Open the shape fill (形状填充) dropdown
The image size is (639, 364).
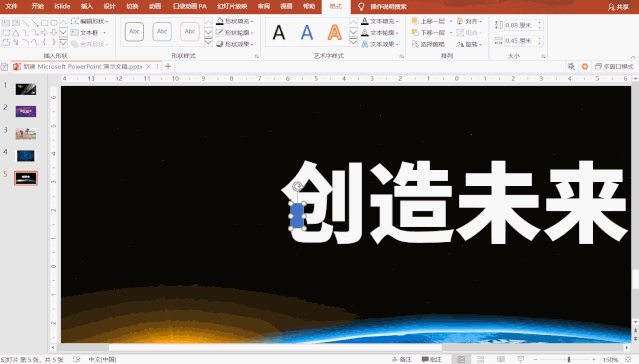click(235, 21)
